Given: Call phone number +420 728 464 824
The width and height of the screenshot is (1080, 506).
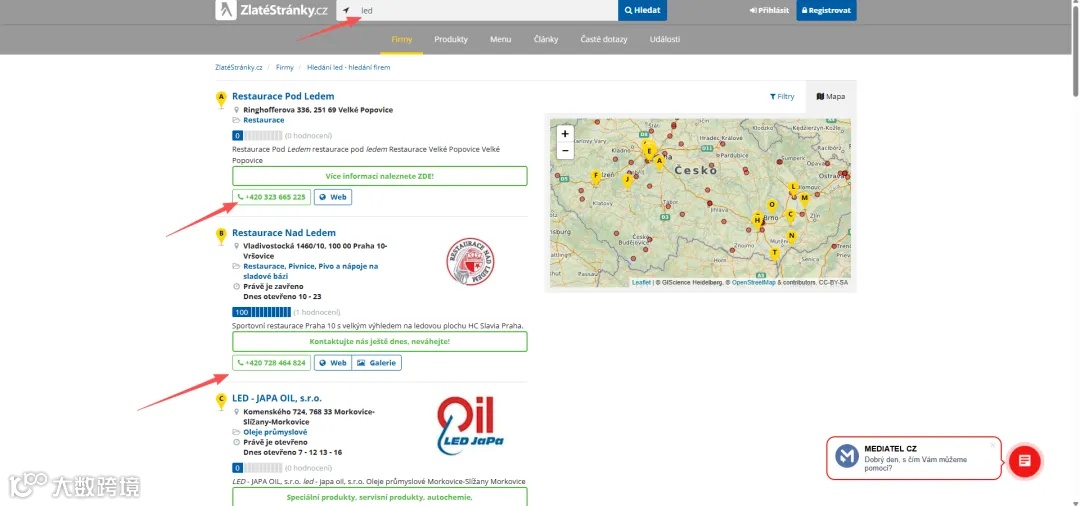Looking at the screenshot, I should point(271,363).
